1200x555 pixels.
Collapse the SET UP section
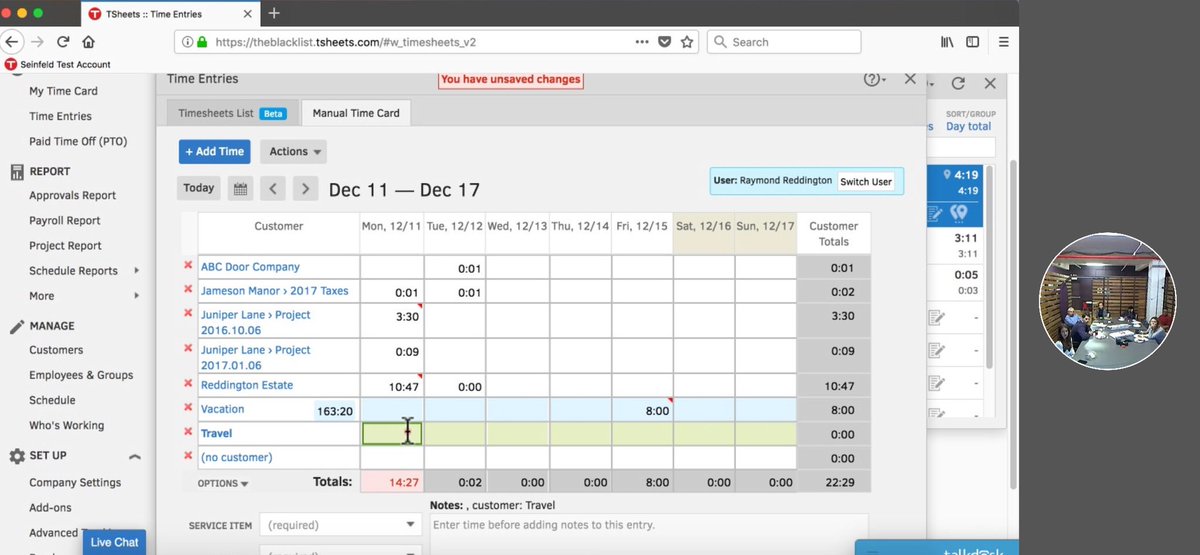(135, 455)
